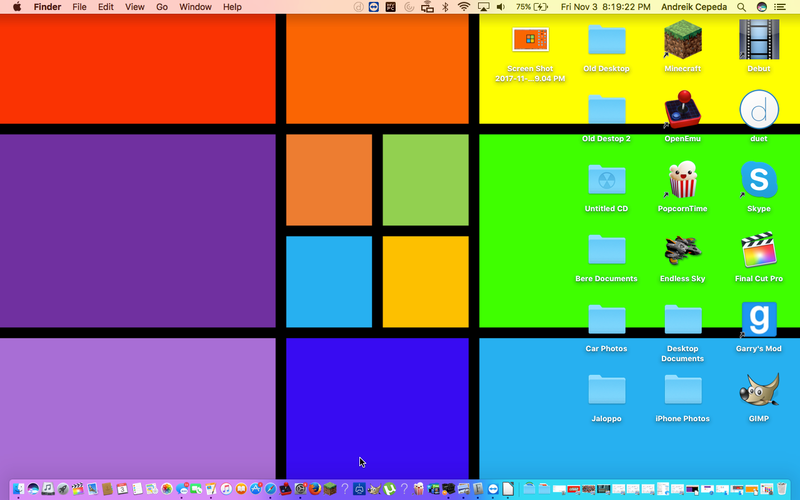This screenshot has width=800, height=500.
Task: Open the Help menu
Action: (x=232, y=7)
